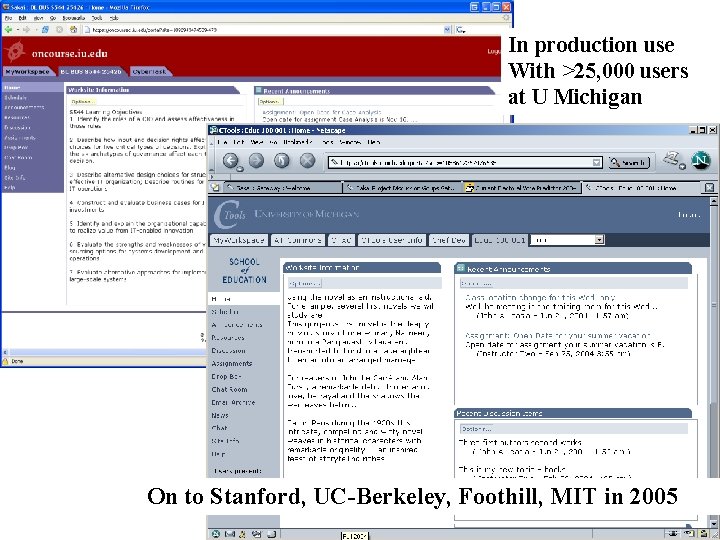Select the Educ 100 001 tab in CTools
The image size is (720, 540).
500,240
